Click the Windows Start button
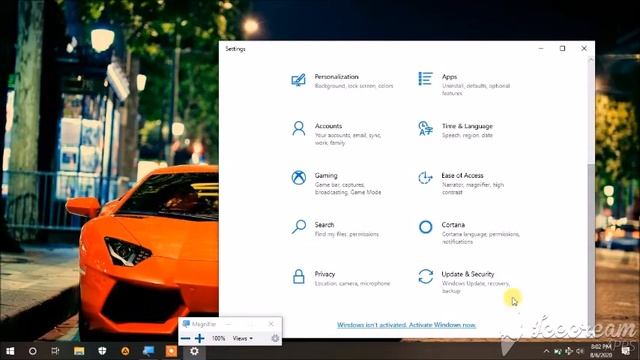 pos(10,351)
